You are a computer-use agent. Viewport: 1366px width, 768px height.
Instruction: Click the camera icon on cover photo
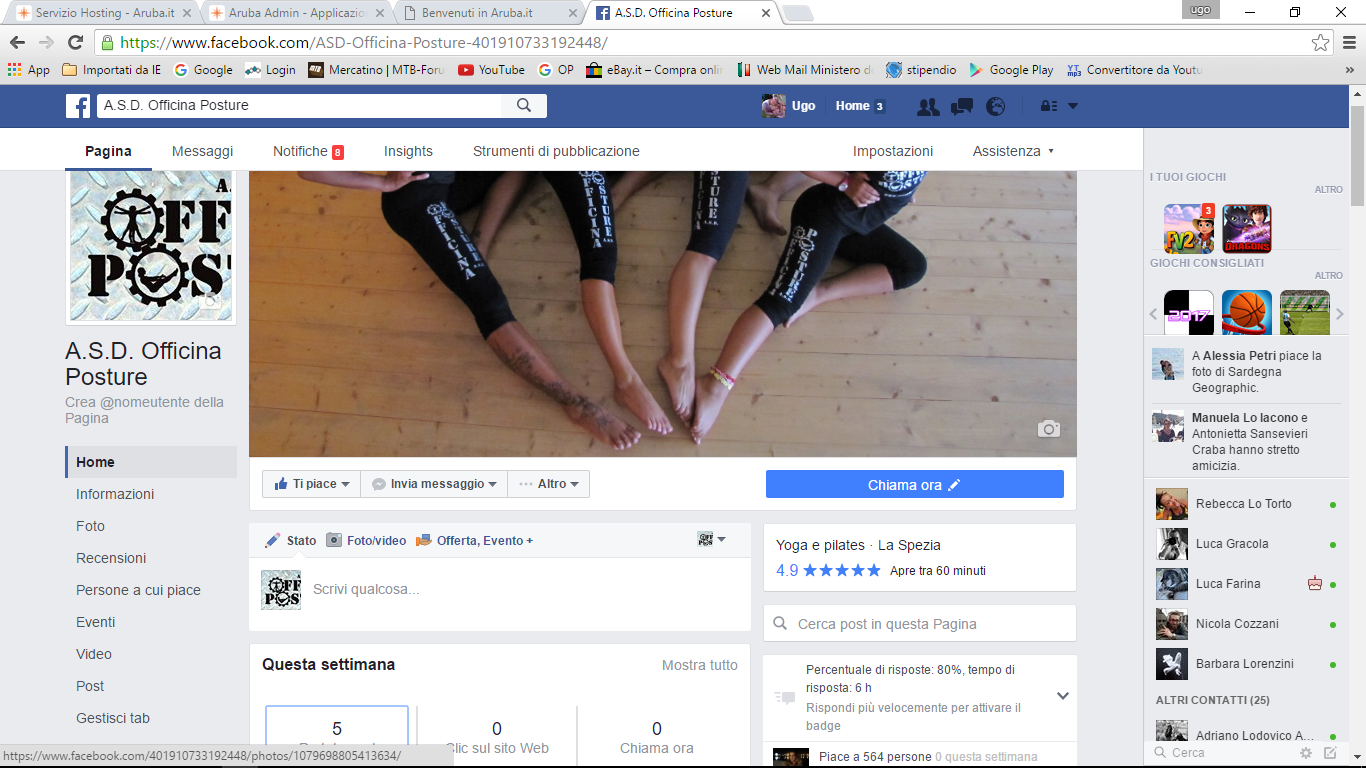pyautogui.click(x=1048, y=429)
